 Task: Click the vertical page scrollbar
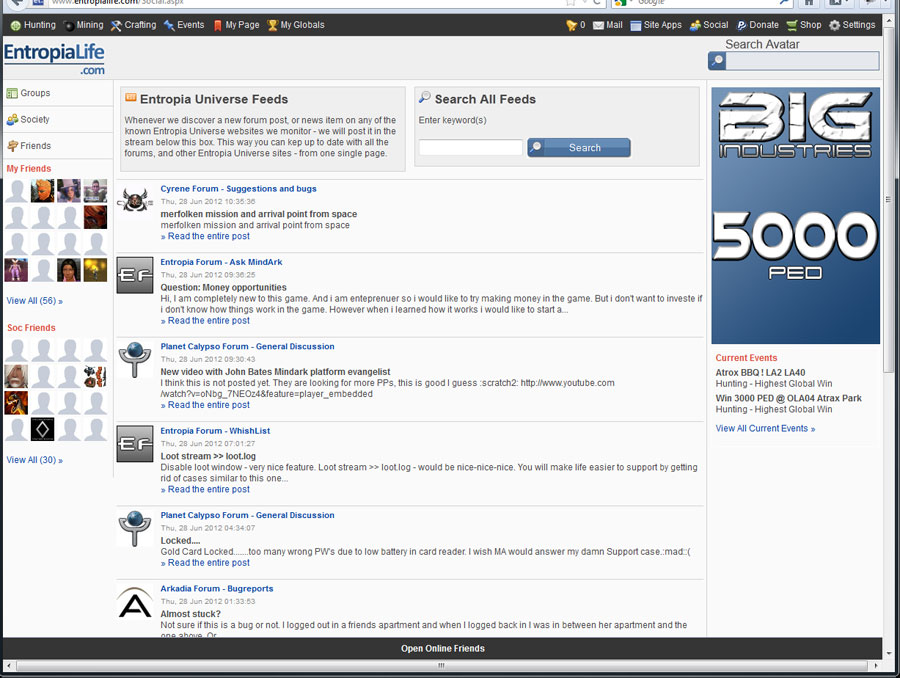(x=889, y=200)
